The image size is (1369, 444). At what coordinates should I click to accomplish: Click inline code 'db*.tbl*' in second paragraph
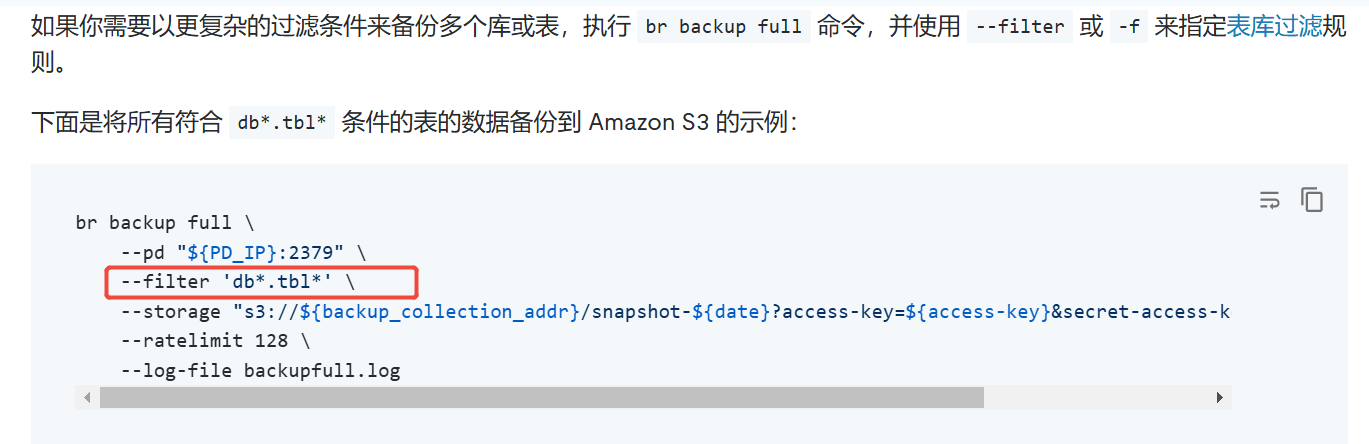point(281,123)
